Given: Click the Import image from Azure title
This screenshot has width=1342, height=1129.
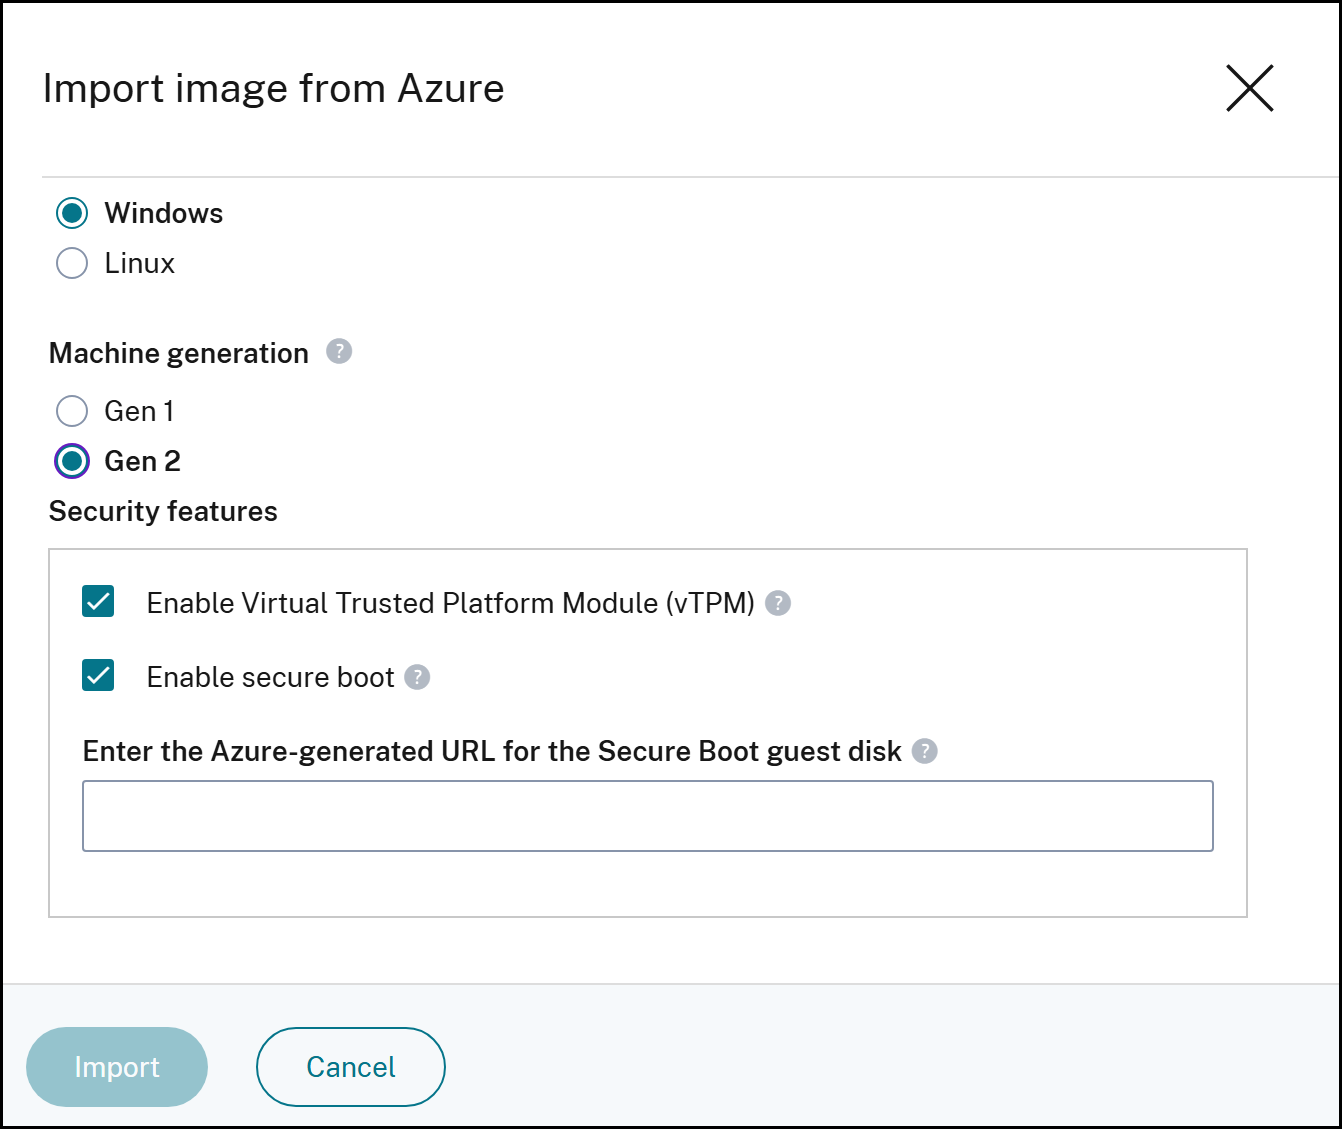Looking at the screenshot, I should click(273, 88).
